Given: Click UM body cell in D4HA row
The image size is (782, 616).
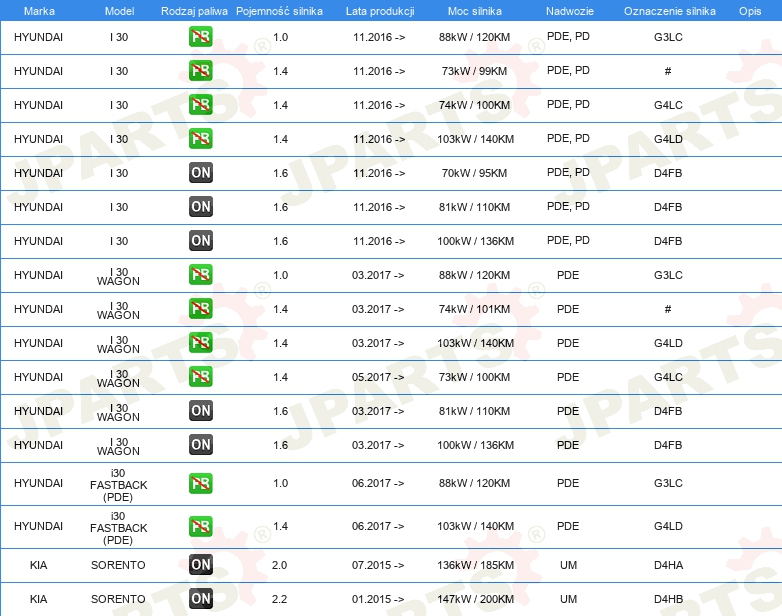Looking at the screenshot, I should coord(569,565).
